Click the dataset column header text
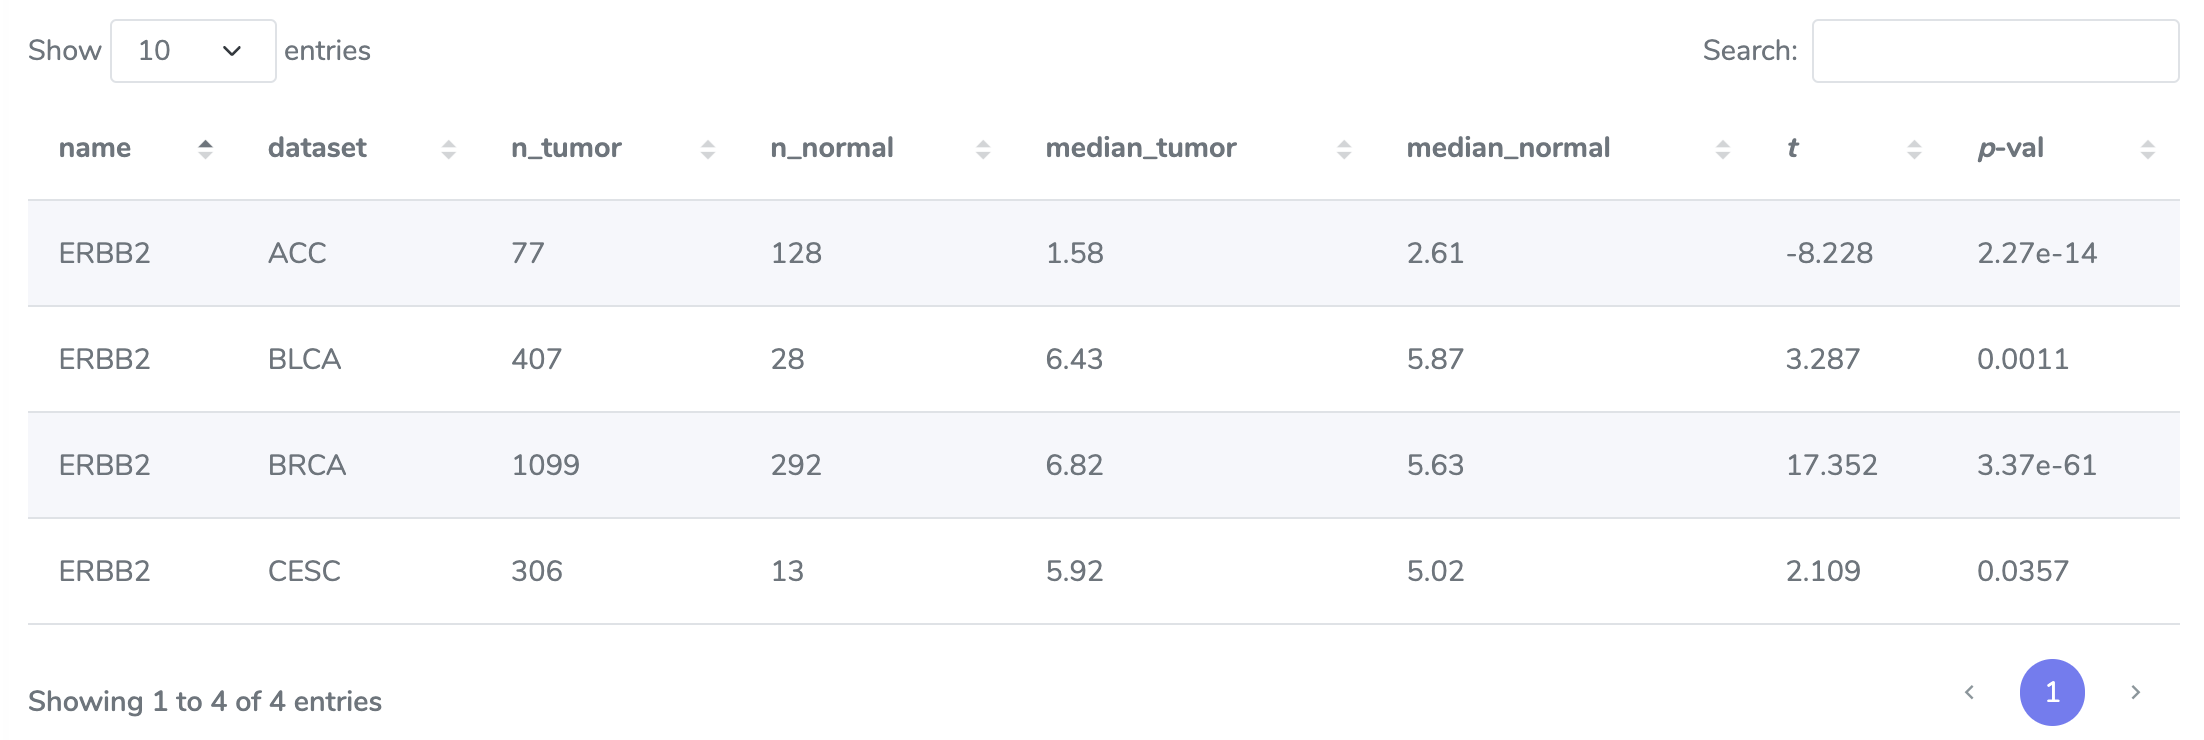The width and height of the screenshot is (2204, 740). click(x=317, y=148)
